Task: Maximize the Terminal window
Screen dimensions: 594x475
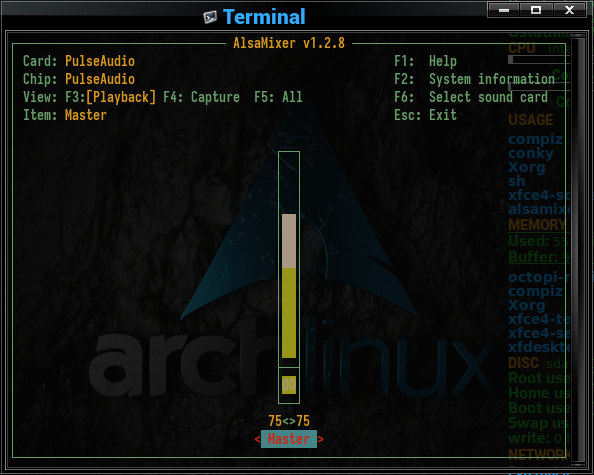Action: pyautogui.click(x=536, y=10)
